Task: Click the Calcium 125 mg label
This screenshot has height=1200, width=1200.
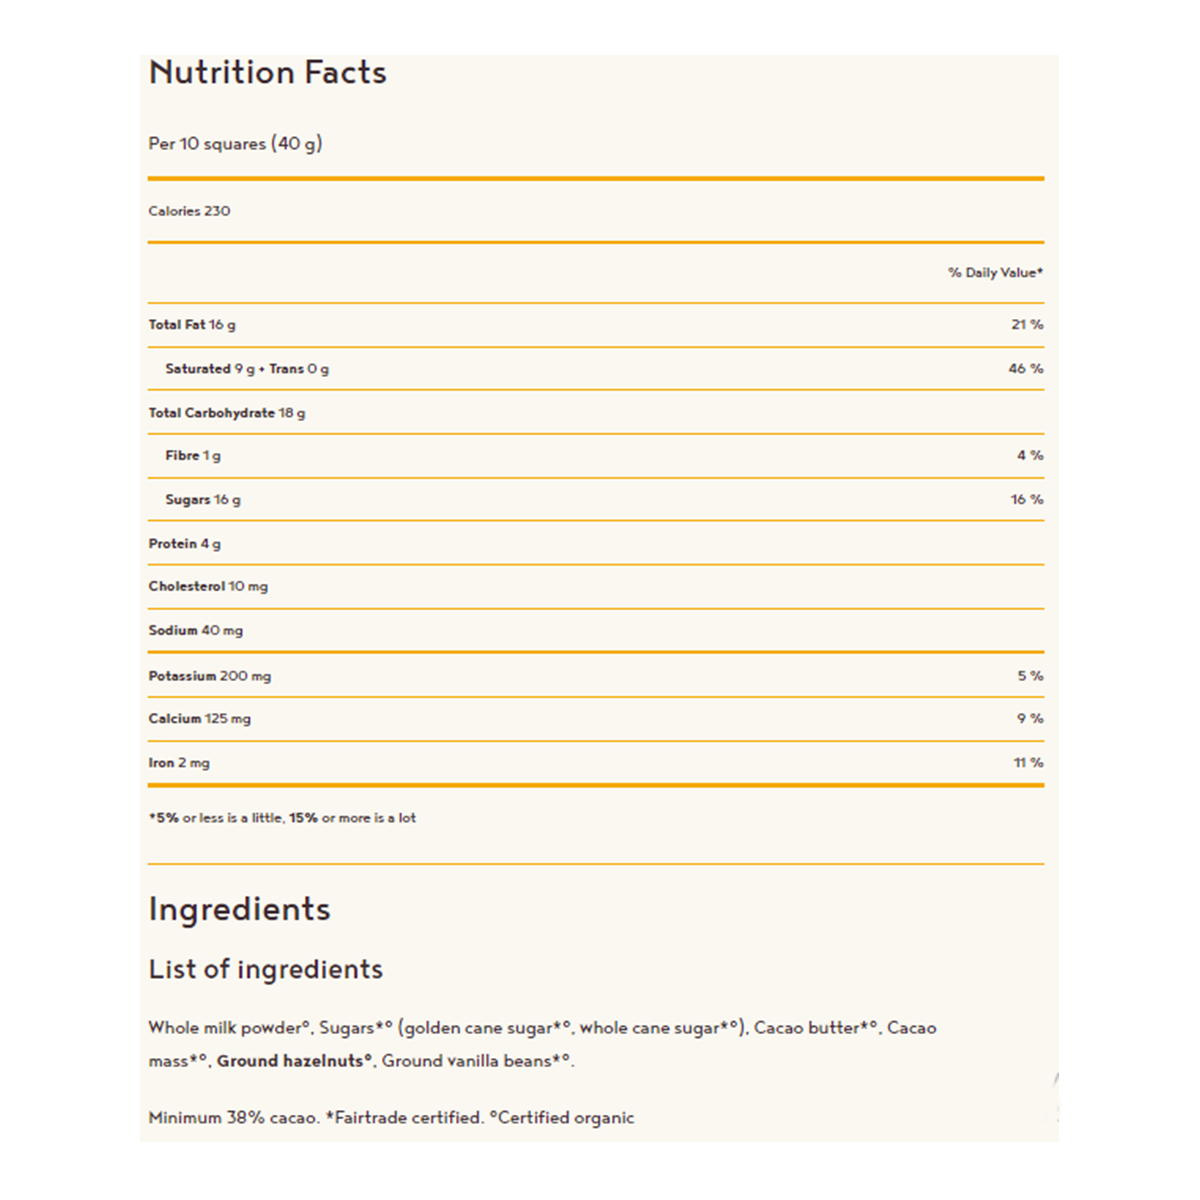Action: (200, 719)
